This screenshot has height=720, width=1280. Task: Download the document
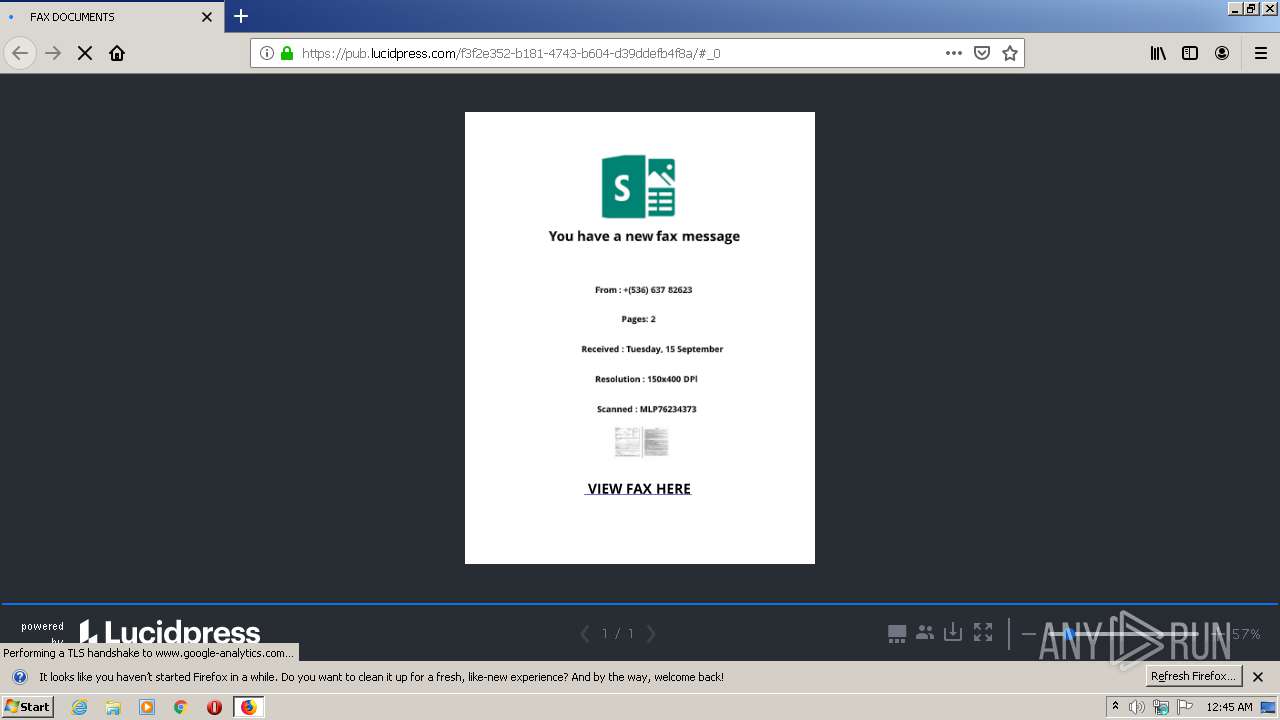click(x=953, y=632)
